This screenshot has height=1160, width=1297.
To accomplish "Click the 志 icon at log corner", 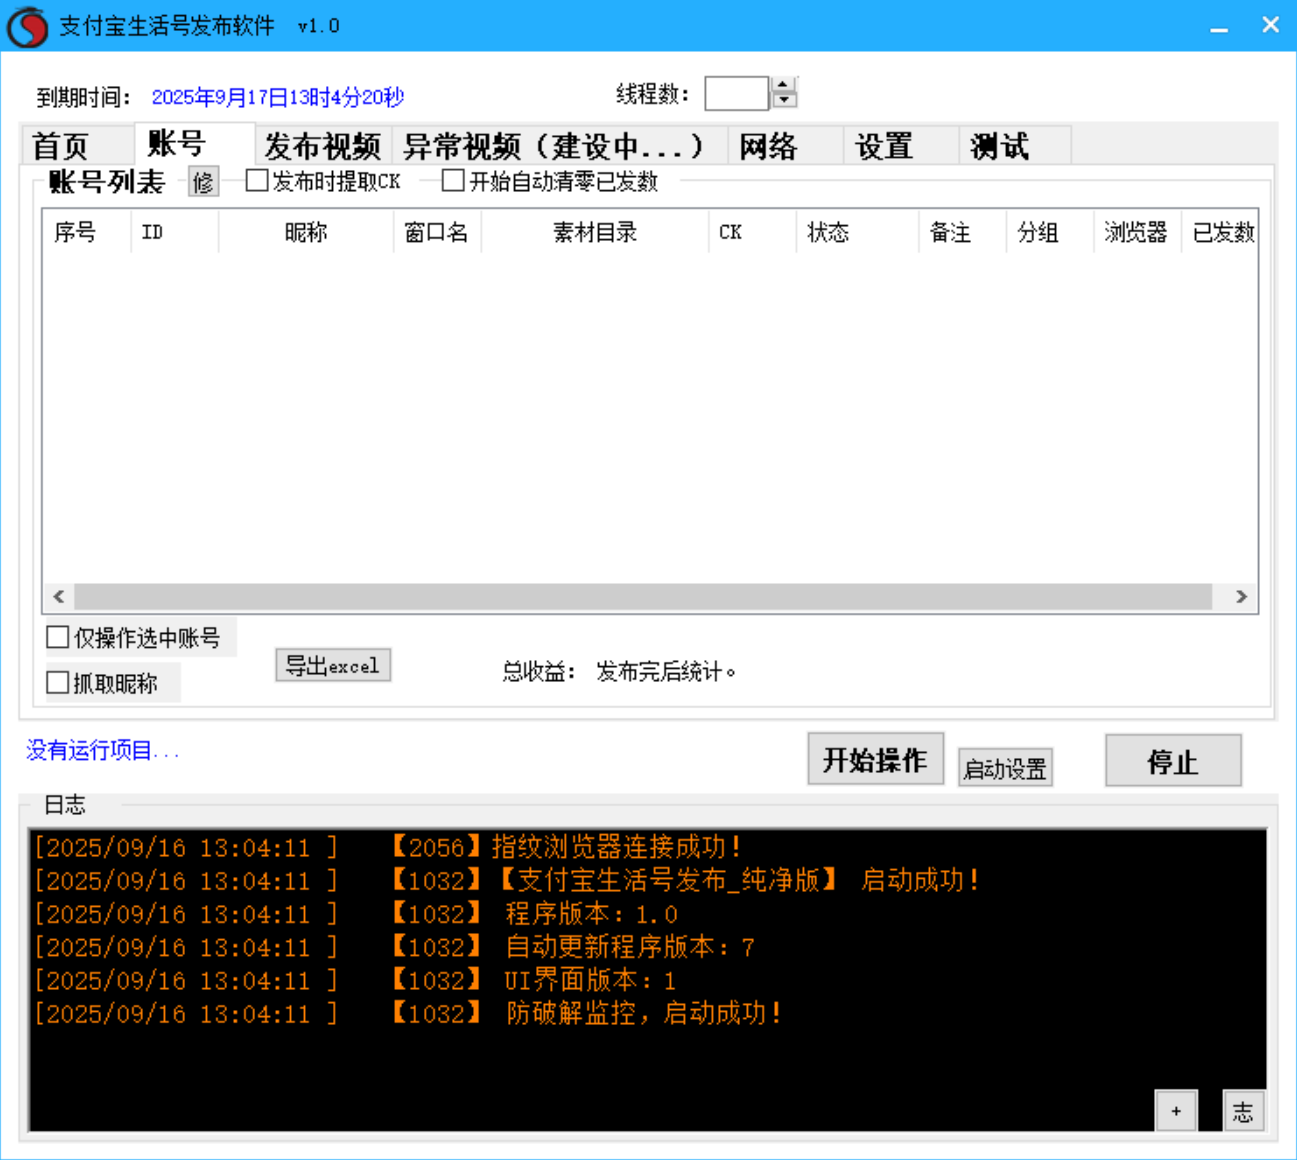I will (1243, 1110).
